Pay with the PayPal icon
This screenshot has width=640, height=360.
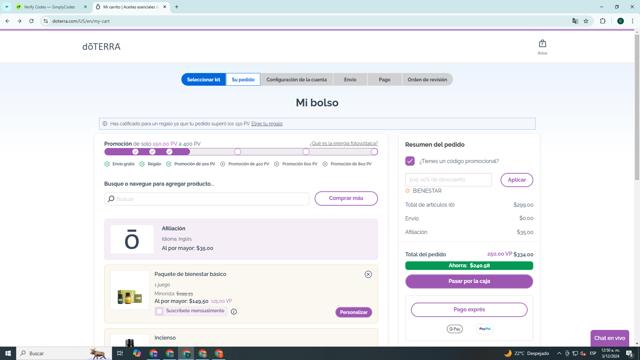tap(484, 329)
